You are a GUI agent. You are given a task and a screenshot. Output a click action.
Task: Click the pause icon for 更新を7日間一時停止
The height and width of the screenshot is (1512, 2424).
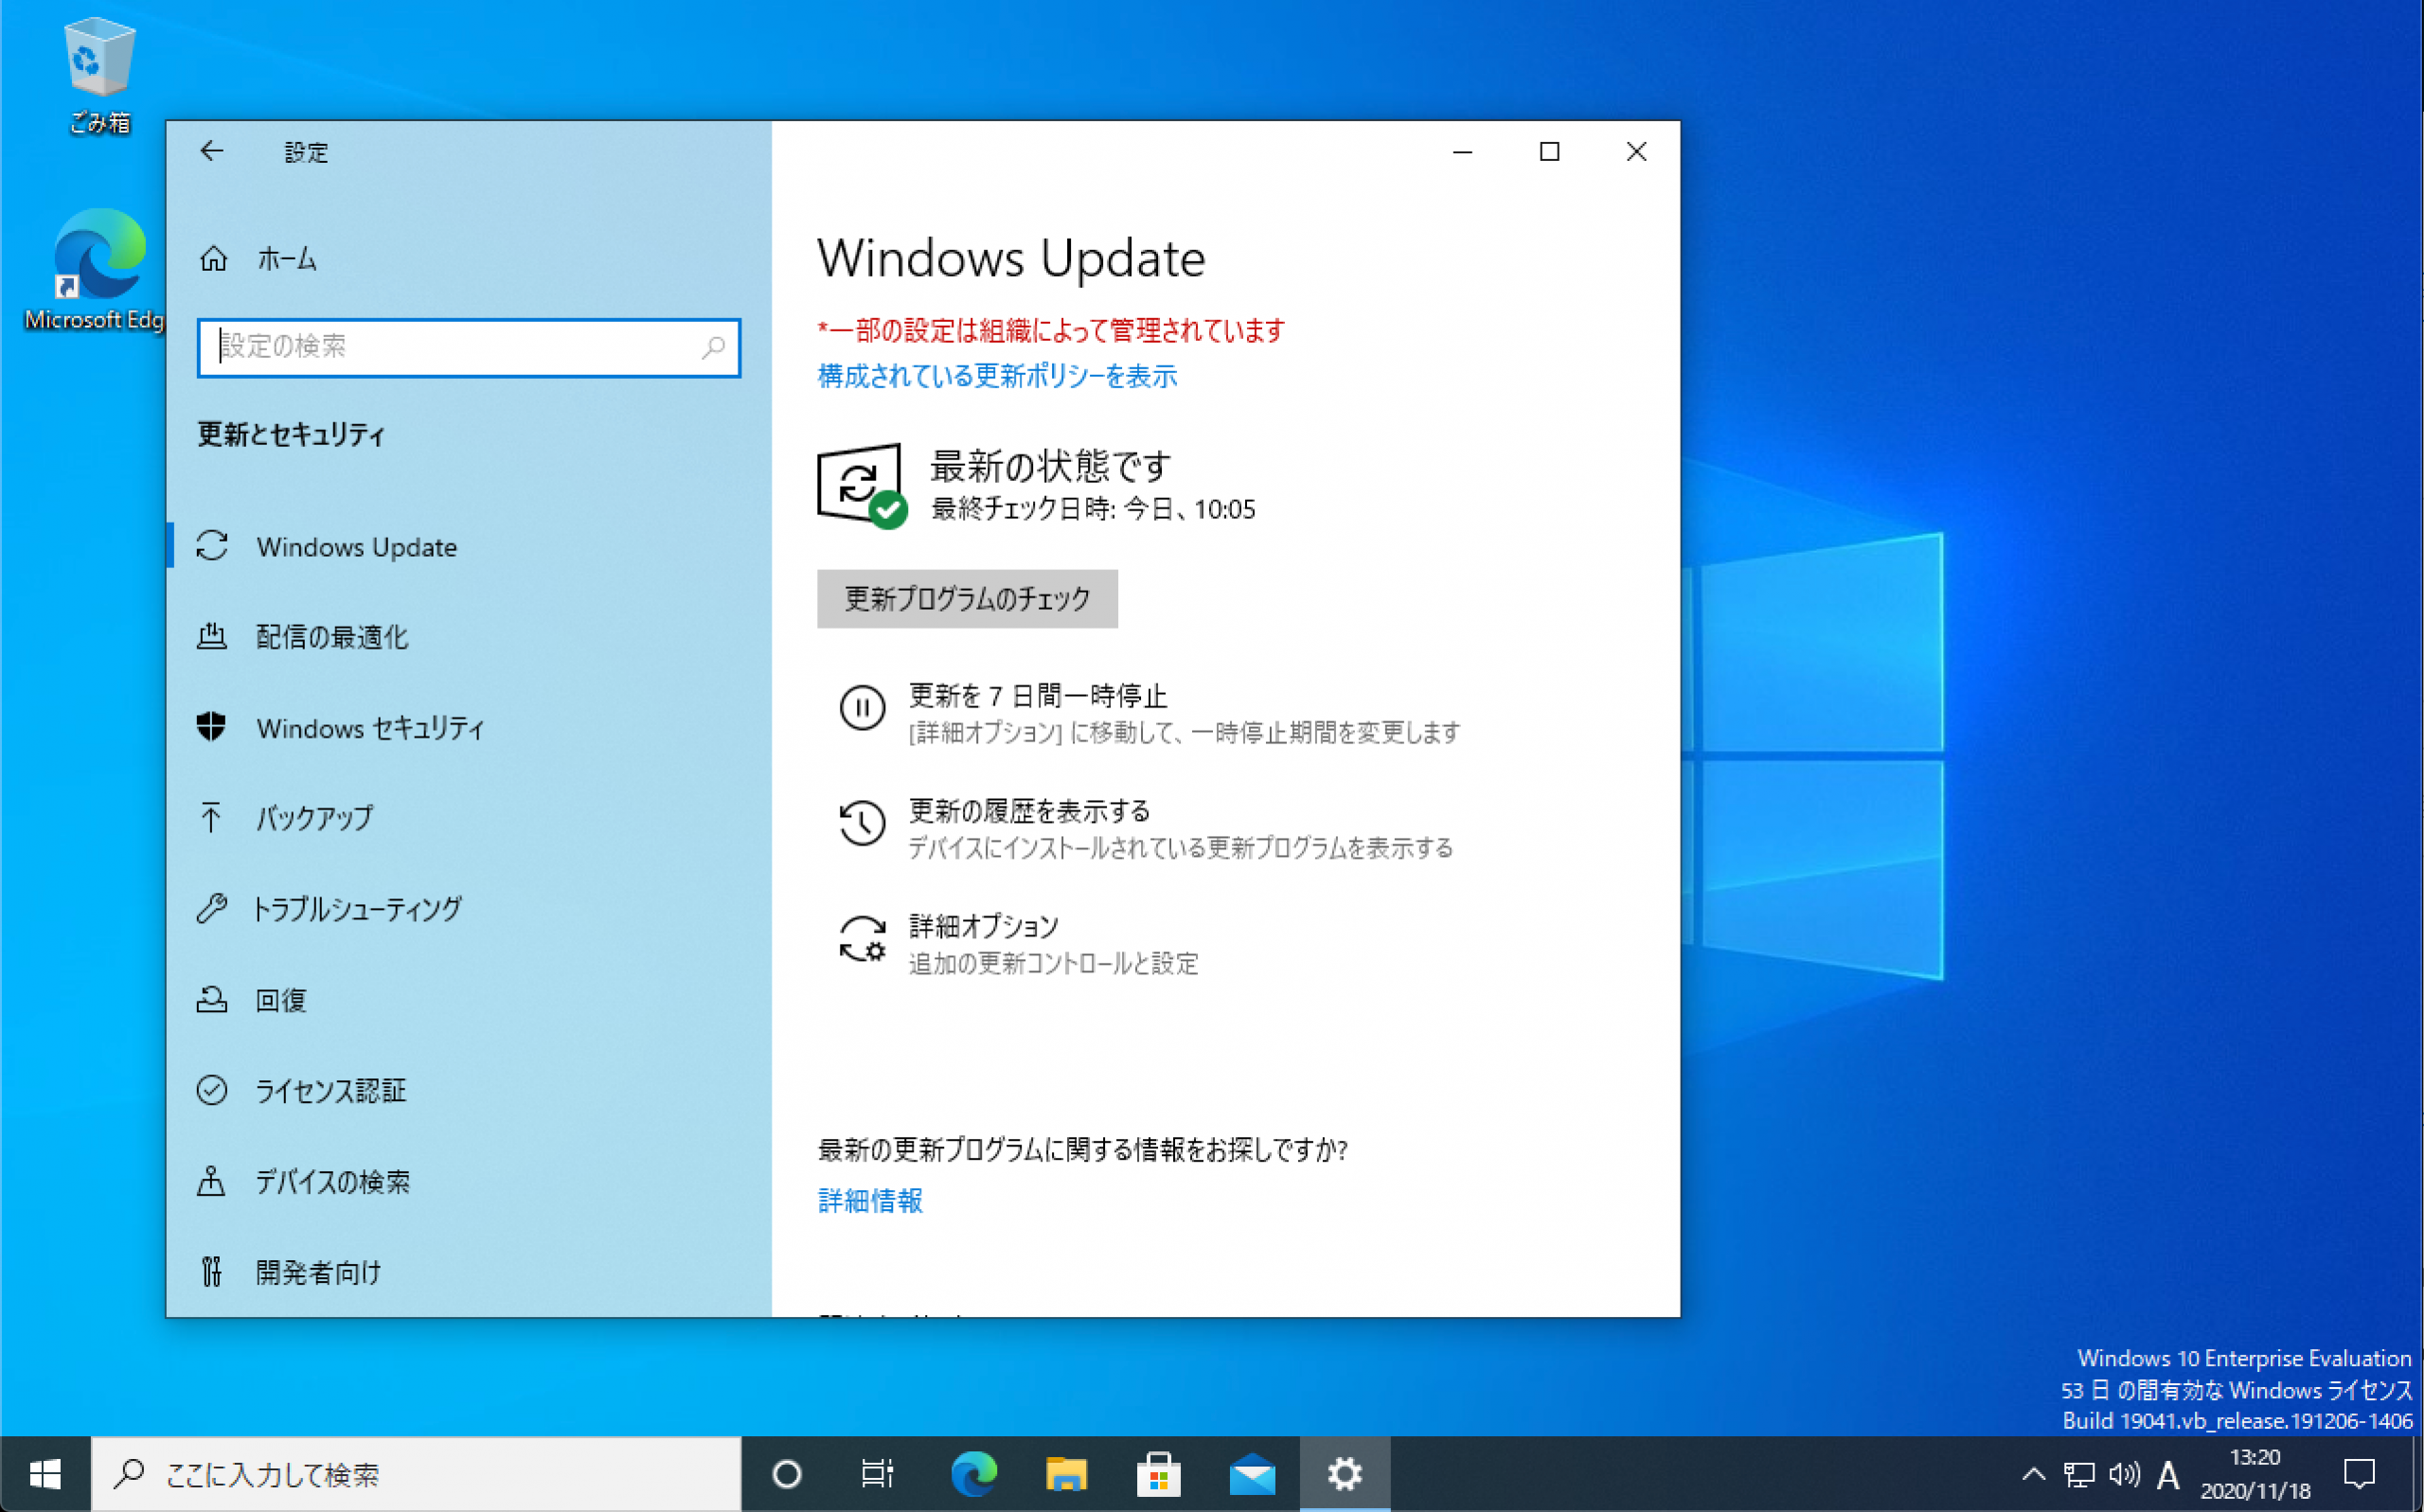pyautogui.click(x=862, y=708)
